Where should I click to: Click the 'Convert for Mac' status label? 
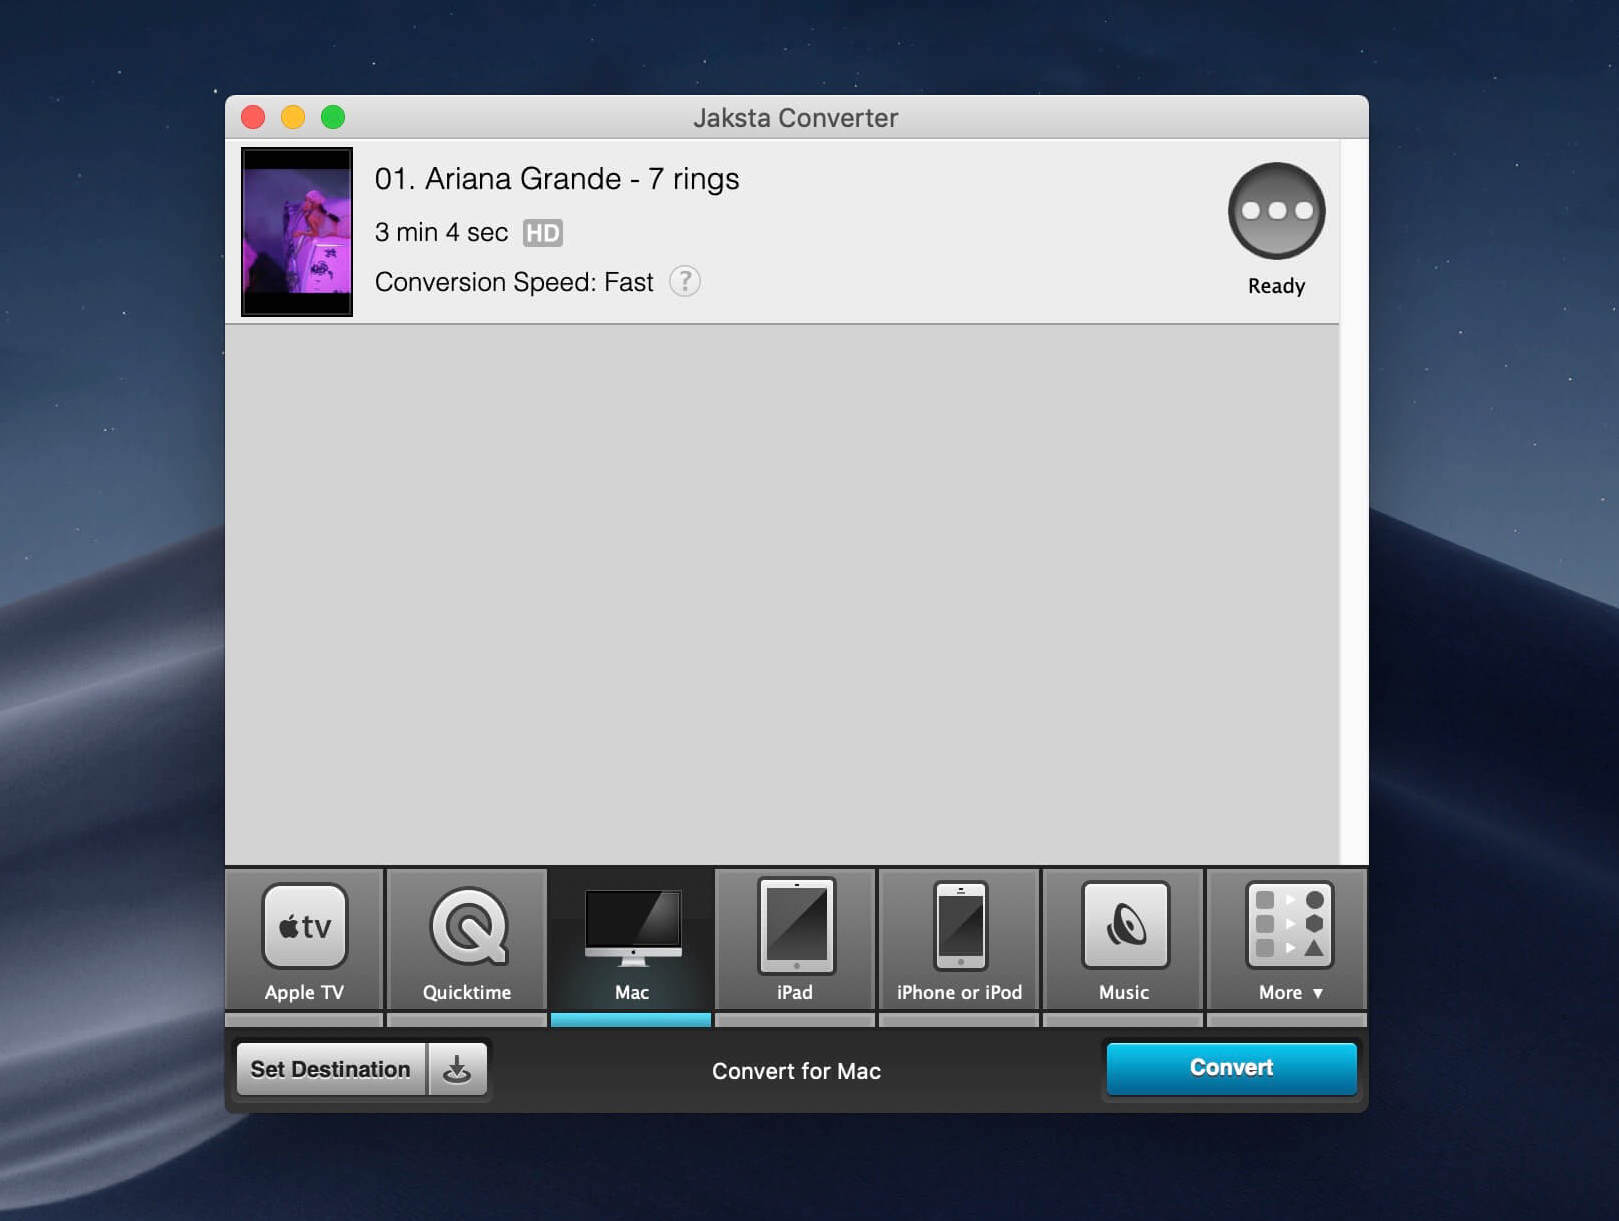click(796, 1071)
